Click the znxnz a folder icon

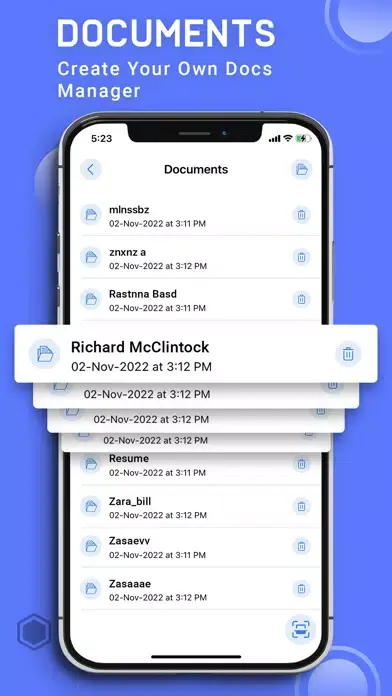click(x=91, y=257)
